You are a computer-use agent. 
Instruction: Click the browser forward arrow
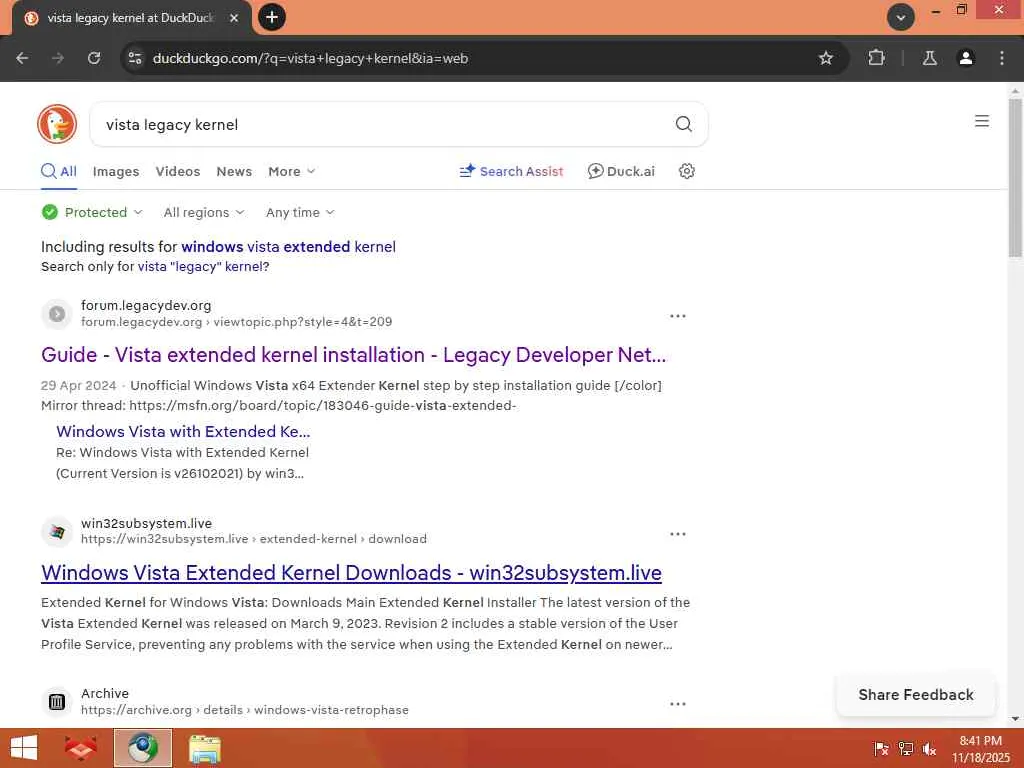[x=58, y=58]
